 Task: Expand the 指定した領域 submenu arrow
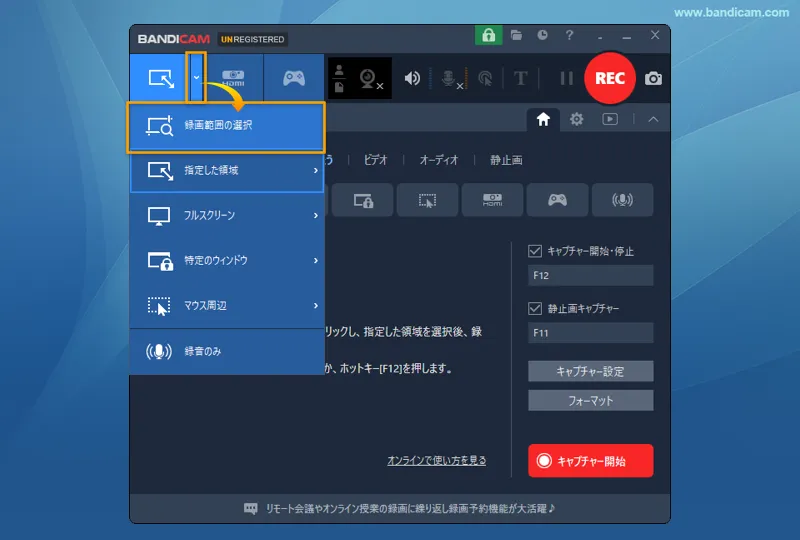pyautogui.click(x=316, y=170)
